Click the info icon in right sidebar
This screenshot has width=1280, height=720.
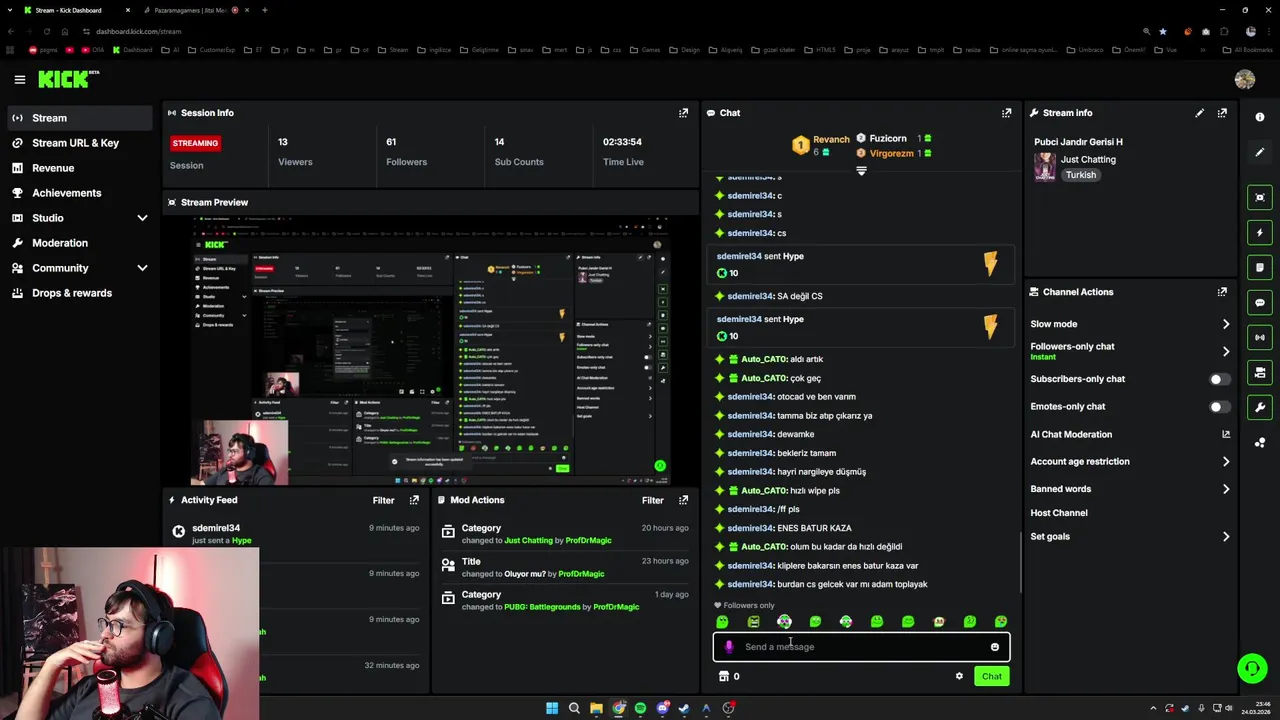[x=1259, y=117]
